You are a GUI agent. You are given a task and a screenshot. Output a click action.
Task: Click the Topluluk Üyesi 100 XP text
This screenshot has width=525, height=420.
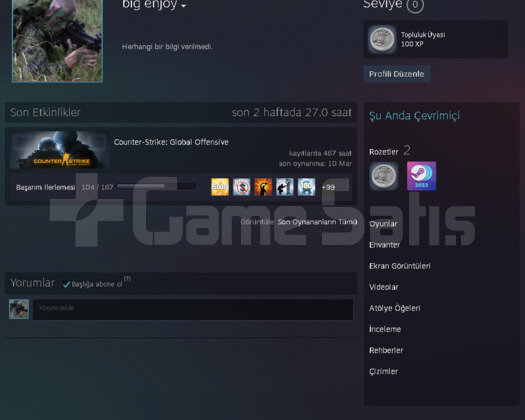pos(423,39)
